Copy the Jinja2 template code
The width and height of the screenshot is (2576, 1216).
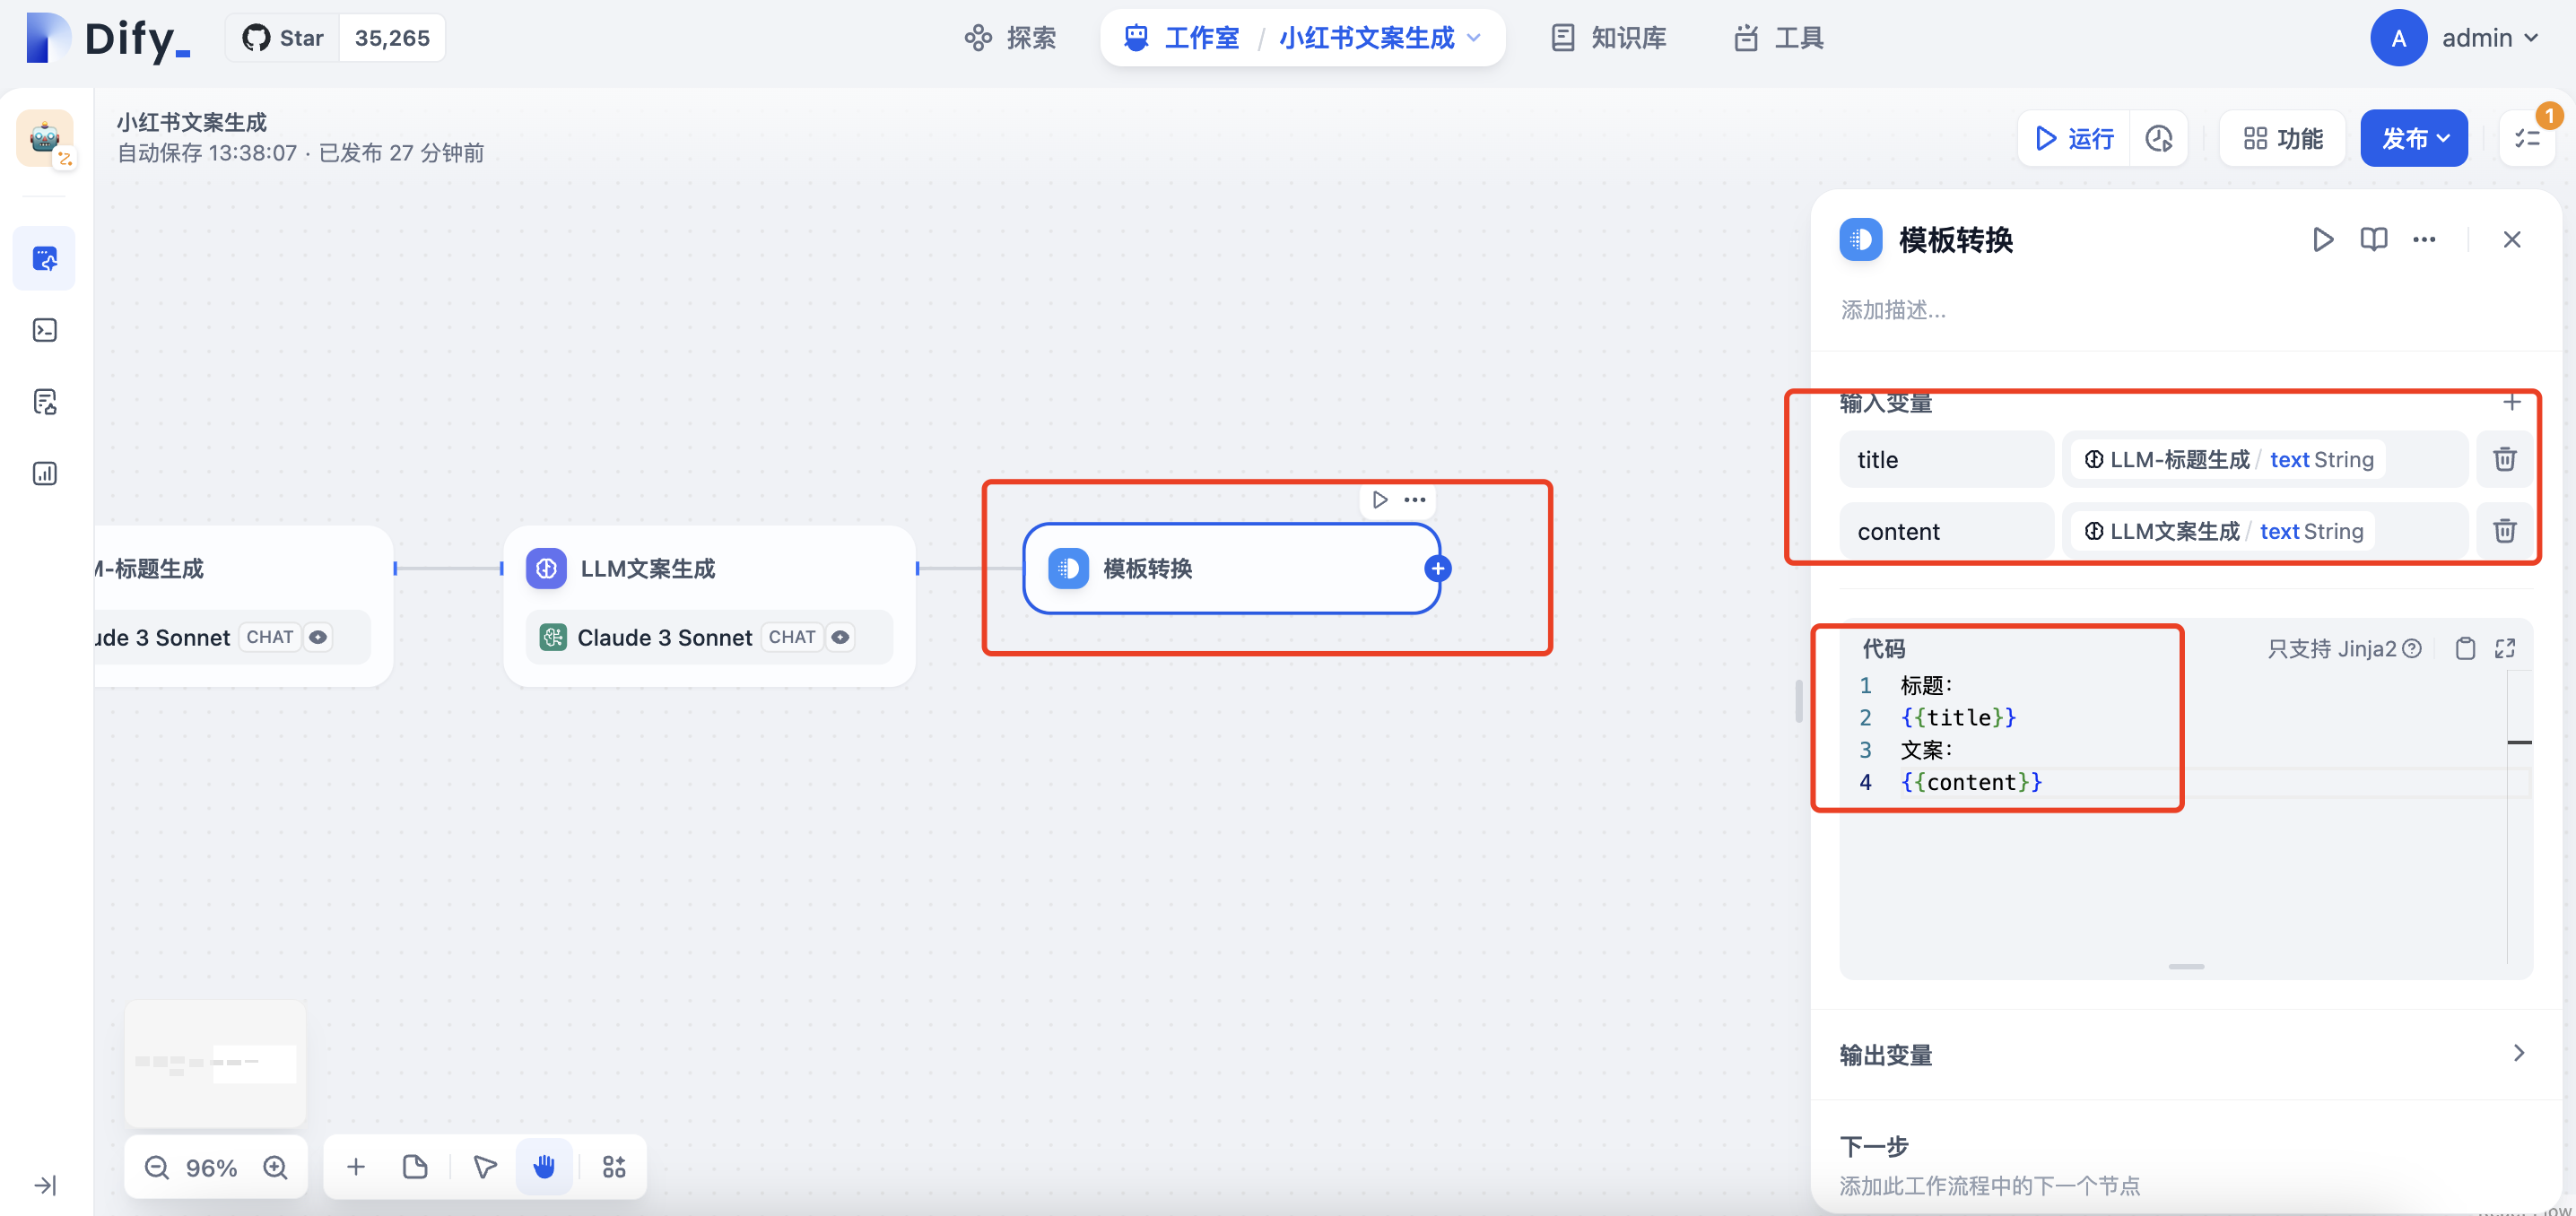click(2465, 649)
